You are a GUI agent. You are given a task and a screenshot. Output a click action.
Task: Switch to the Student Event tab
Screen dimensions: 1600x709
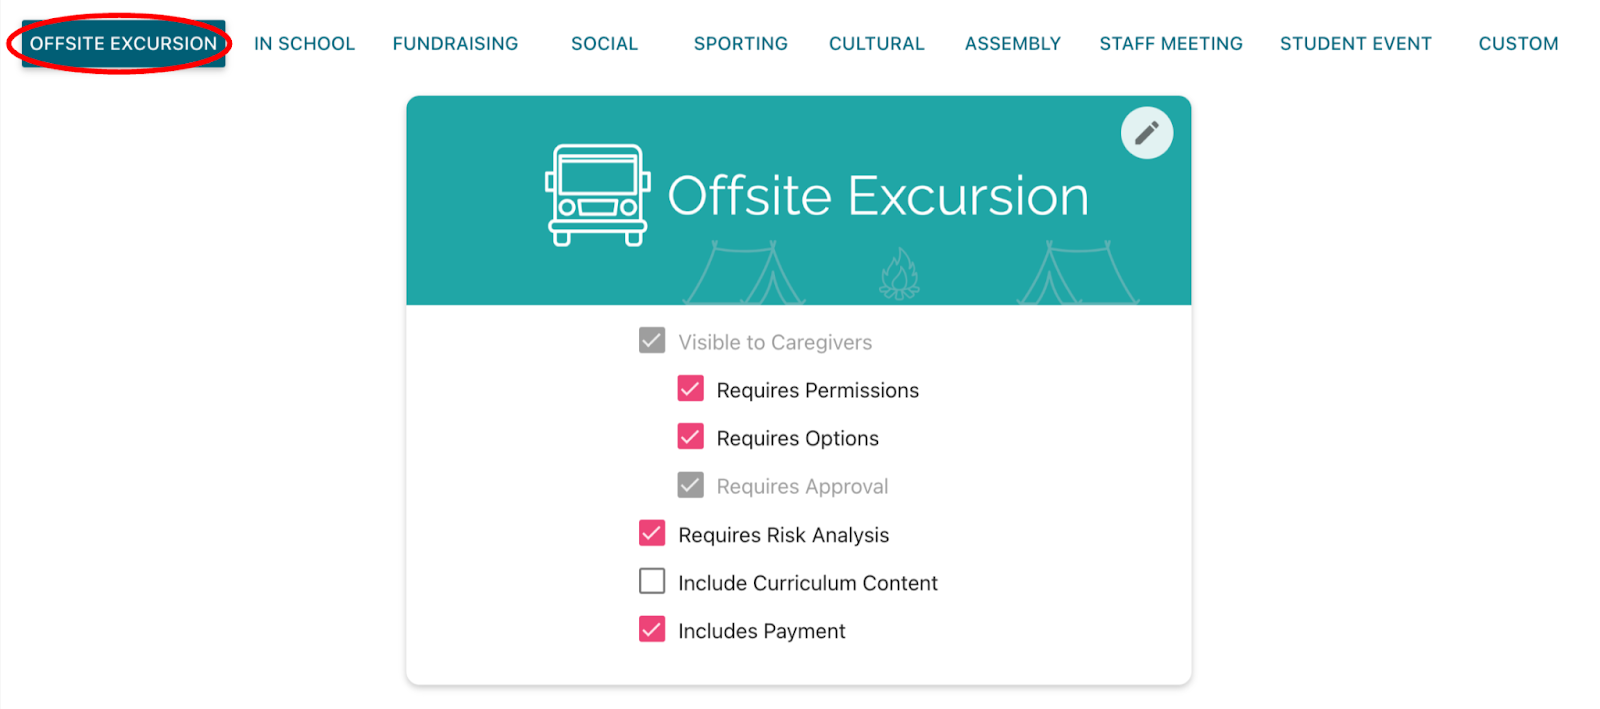click(1355, 44)
